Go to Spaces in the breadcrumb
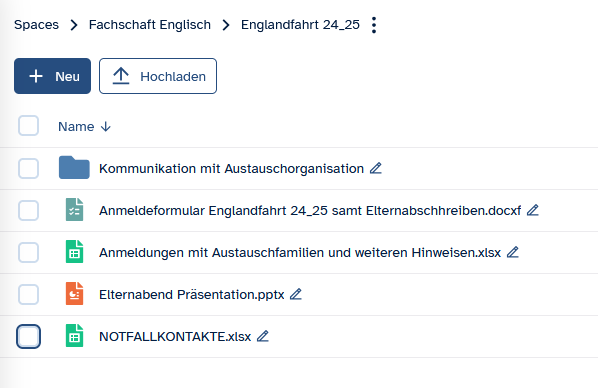Screen dimensions: 598x388 36,25
